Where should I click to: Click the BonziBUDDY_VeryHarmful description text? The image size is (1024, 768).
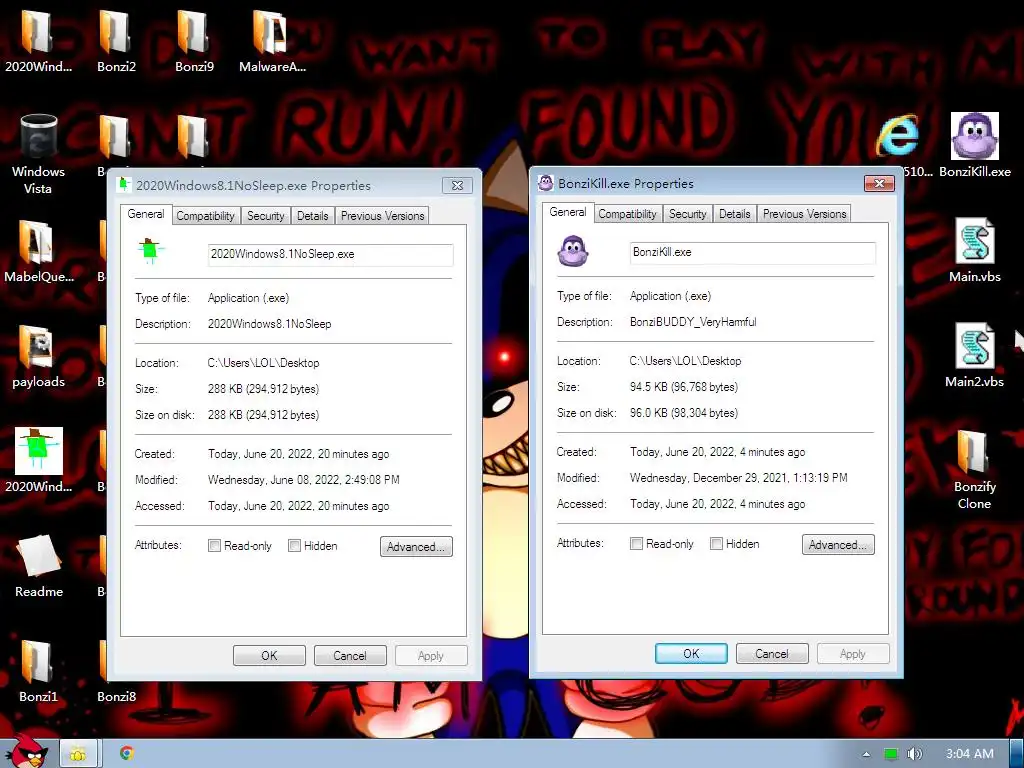[x=693, y=322]
